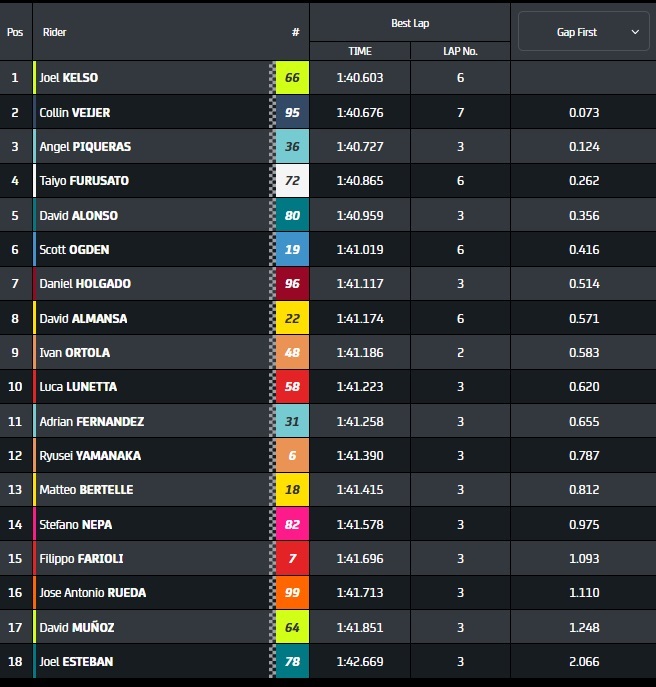Click the dark red number 96 badge
Viewport: 656px width, 687px height.
pyautogui.click(x=292, y=284)
